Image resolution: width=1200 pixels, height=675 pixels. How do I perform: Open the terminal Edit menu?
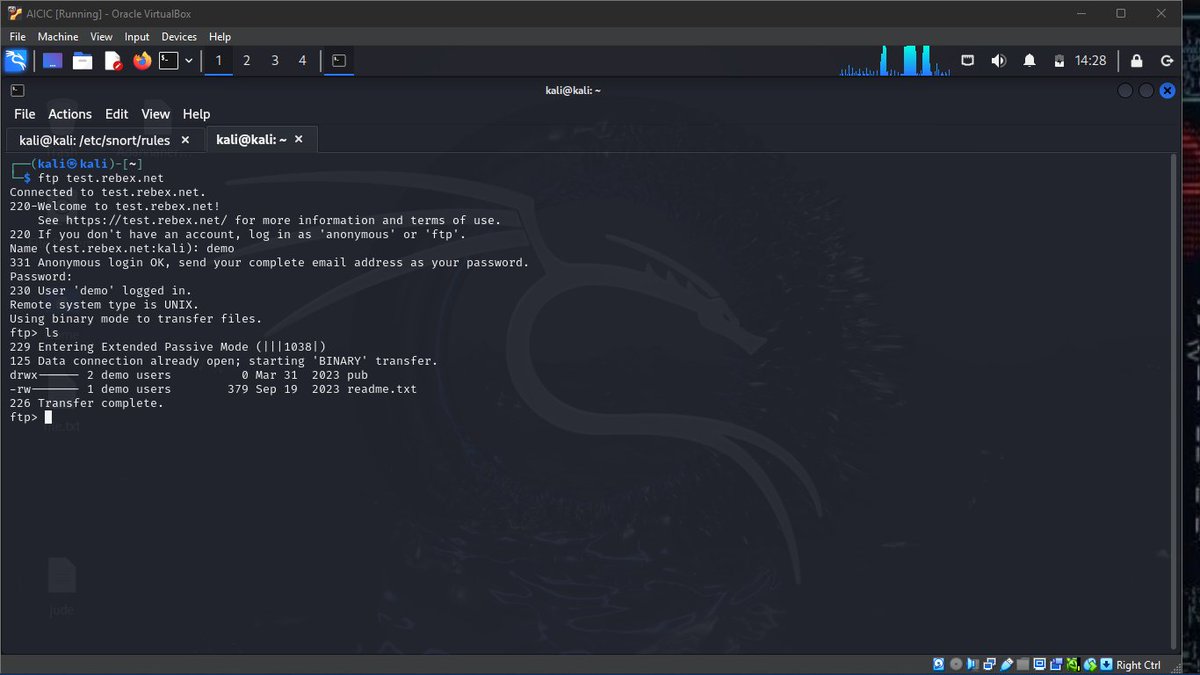pos(117,114)
